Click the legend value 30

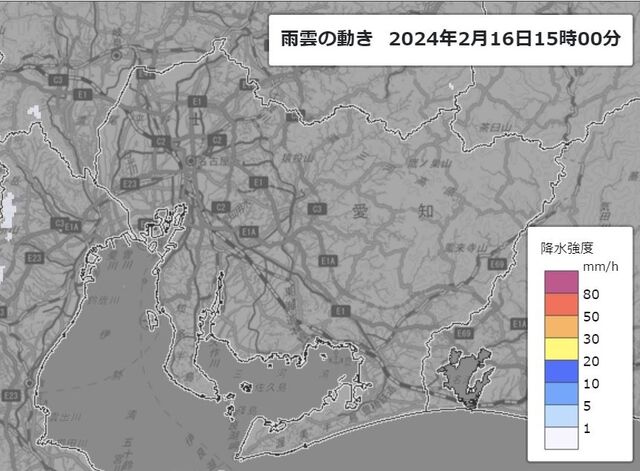[x=591, y=339]
